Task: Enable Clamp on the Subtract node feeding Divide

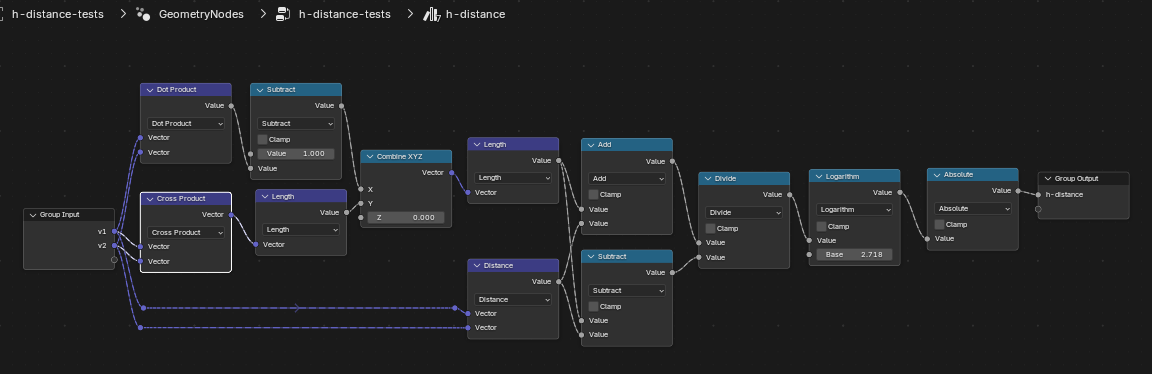Action: pos(593,306)
